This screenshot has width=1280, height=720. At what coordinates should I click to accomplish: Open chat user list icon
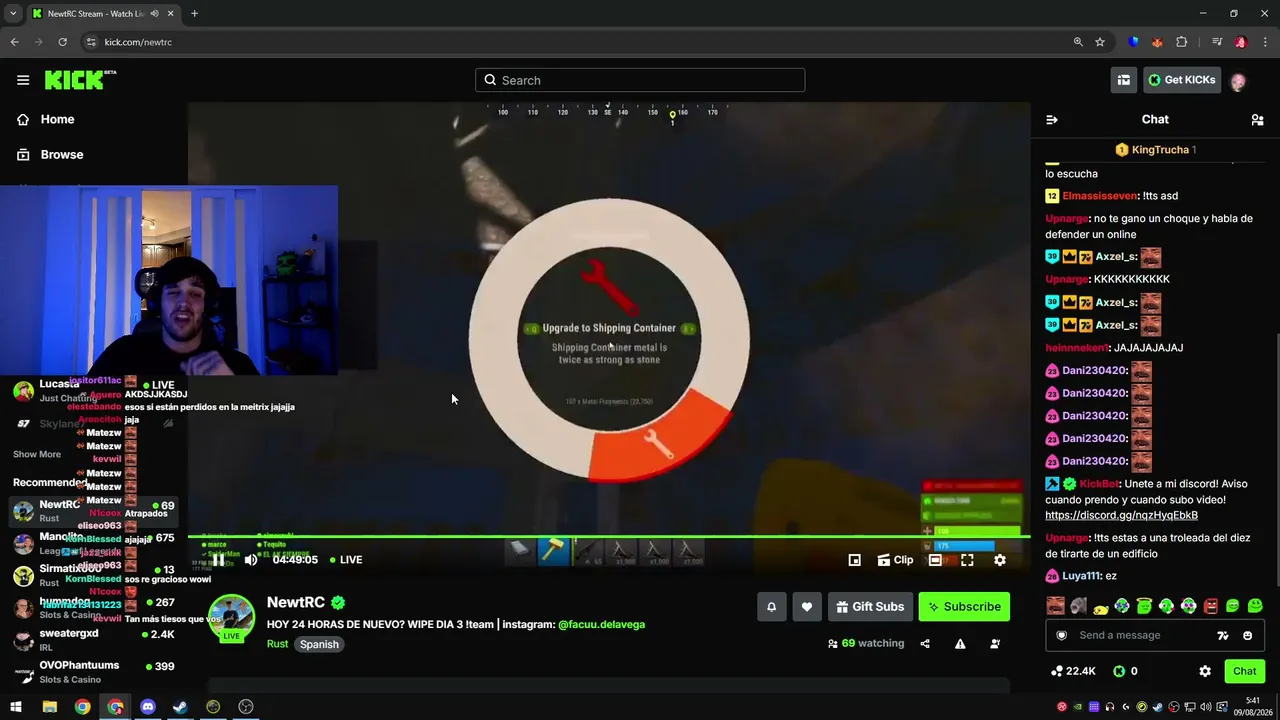[1257, 119]
